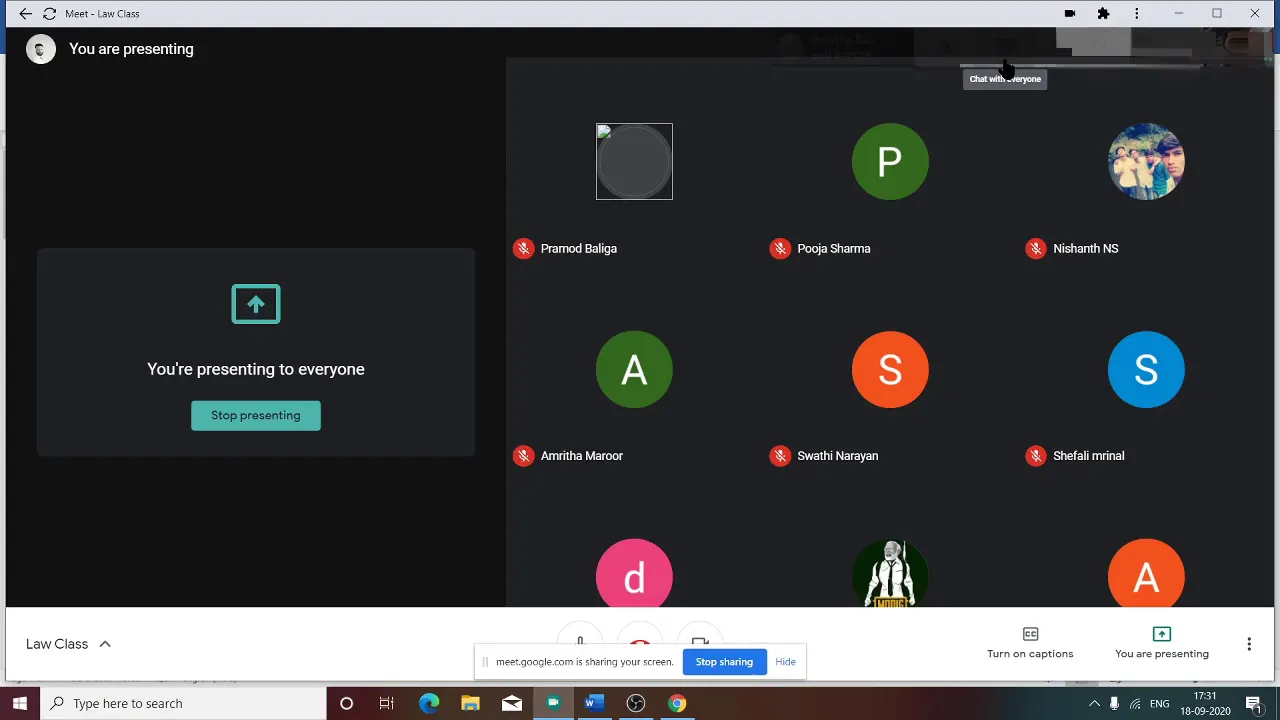Hide the screen sharing notification bar
This screenshot has width=1280, height=720.
pos(785,662)
